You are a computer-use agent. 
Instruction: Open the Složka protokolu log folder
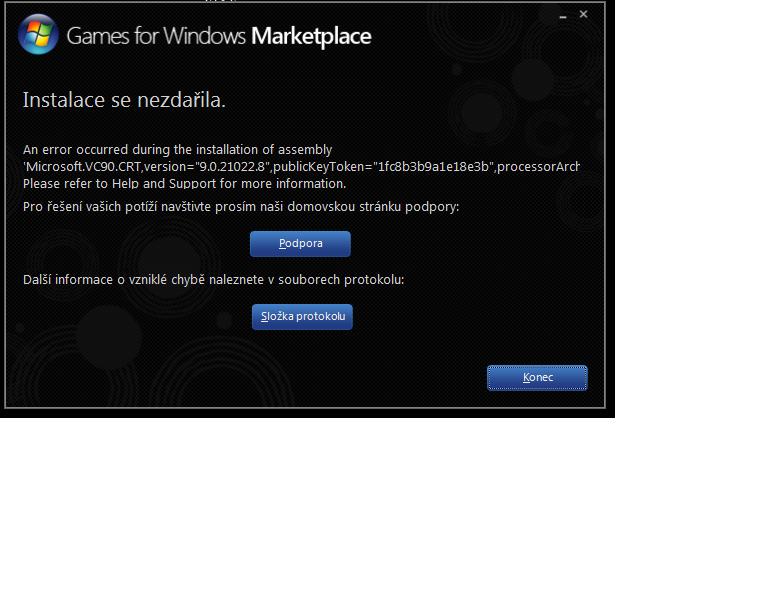coord(302,317)
